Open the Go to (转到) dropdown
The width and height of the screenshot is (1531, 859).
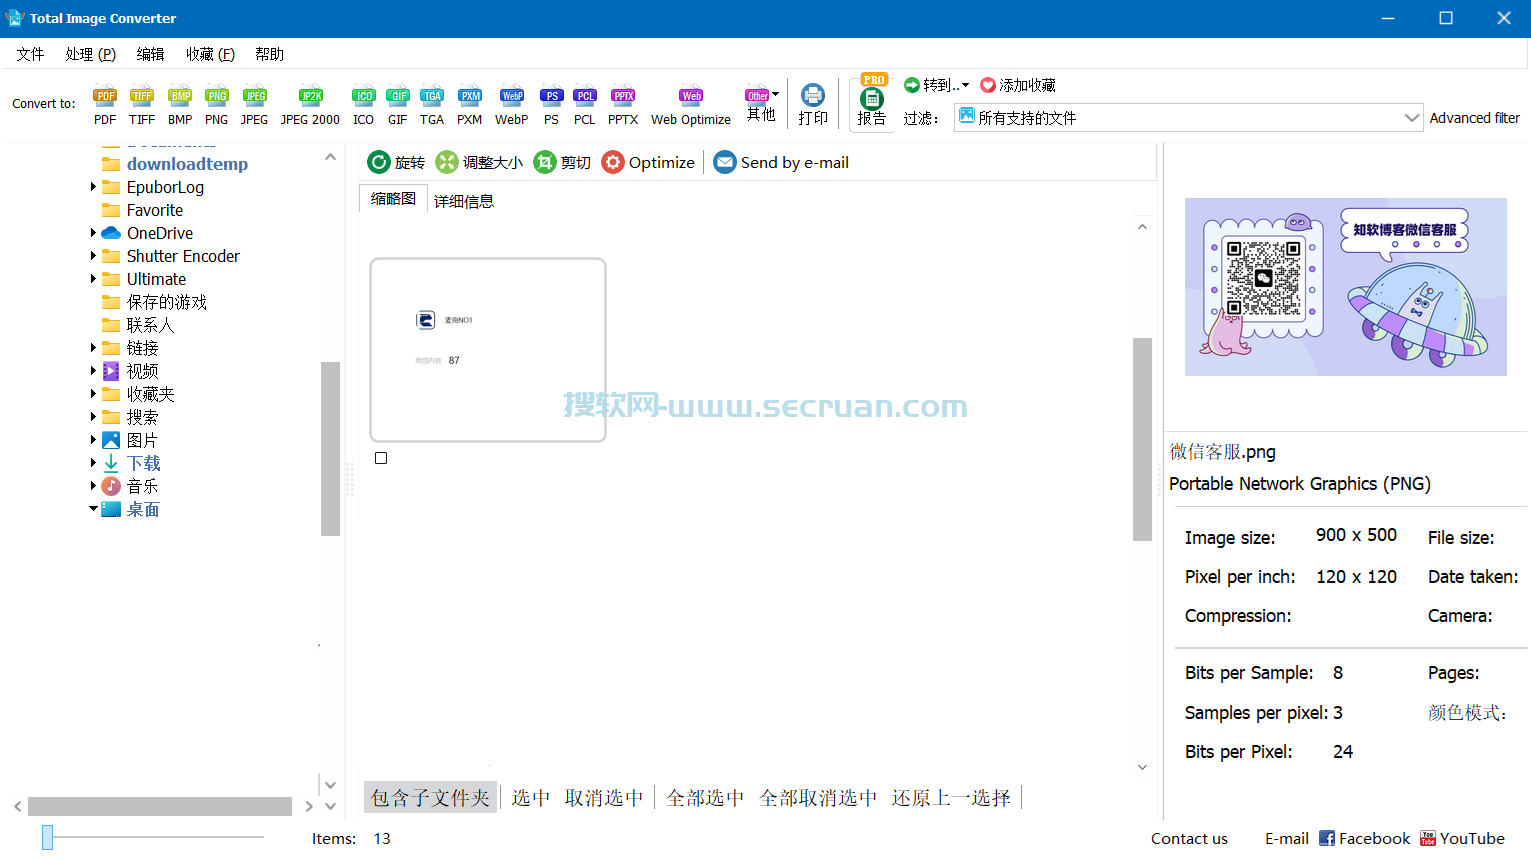[937, 85]
